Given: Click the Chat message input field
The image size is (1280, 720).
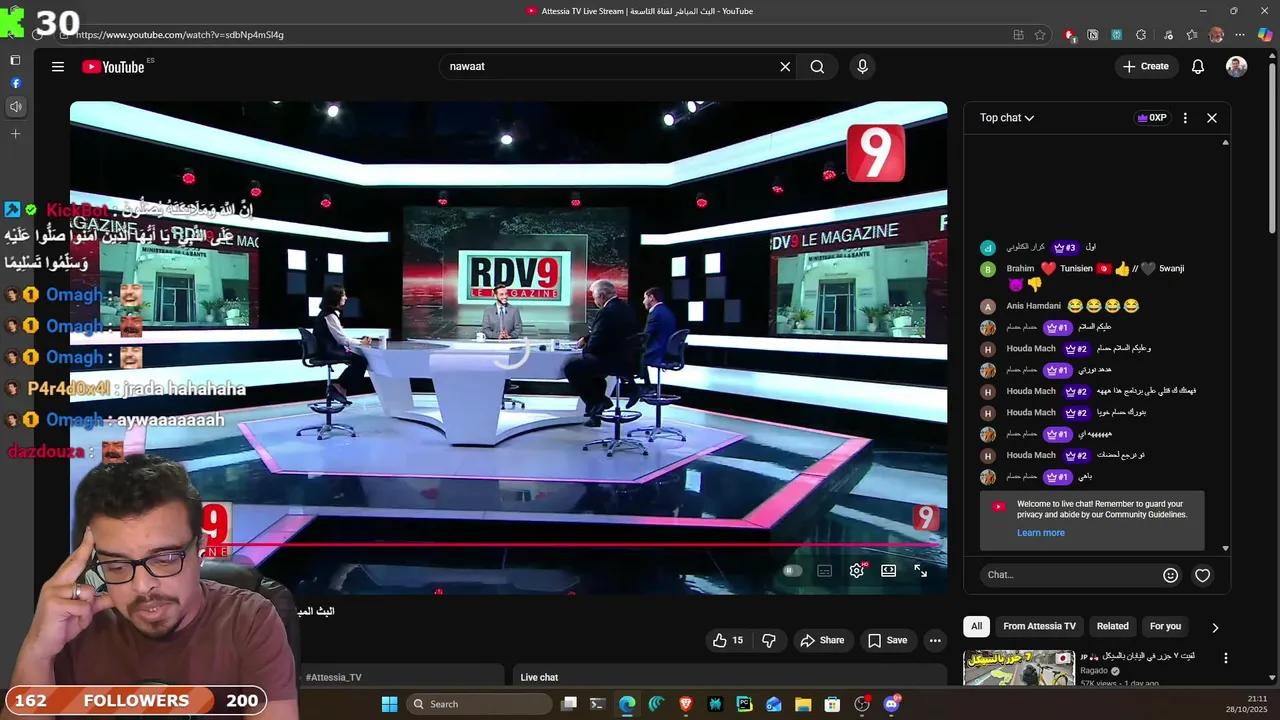Looking at the screenshot, I should [x=1068, y=575].
